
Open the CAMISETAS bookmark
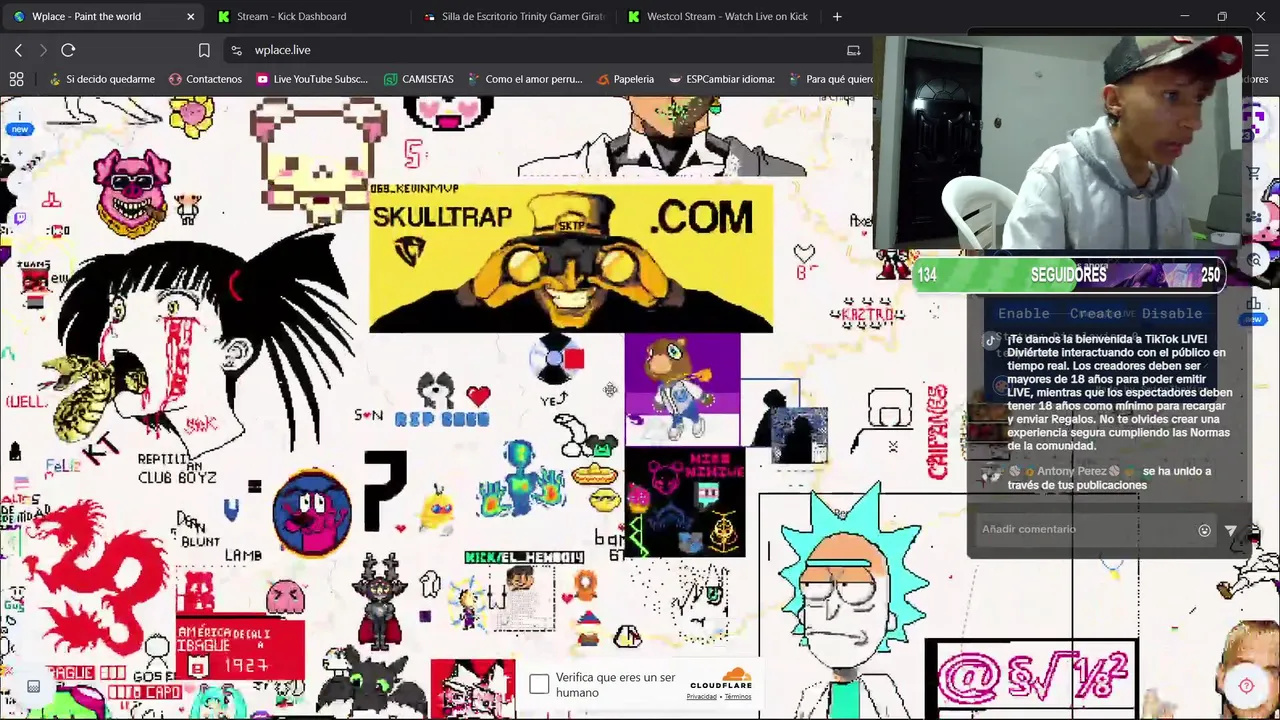coord(418,79)
